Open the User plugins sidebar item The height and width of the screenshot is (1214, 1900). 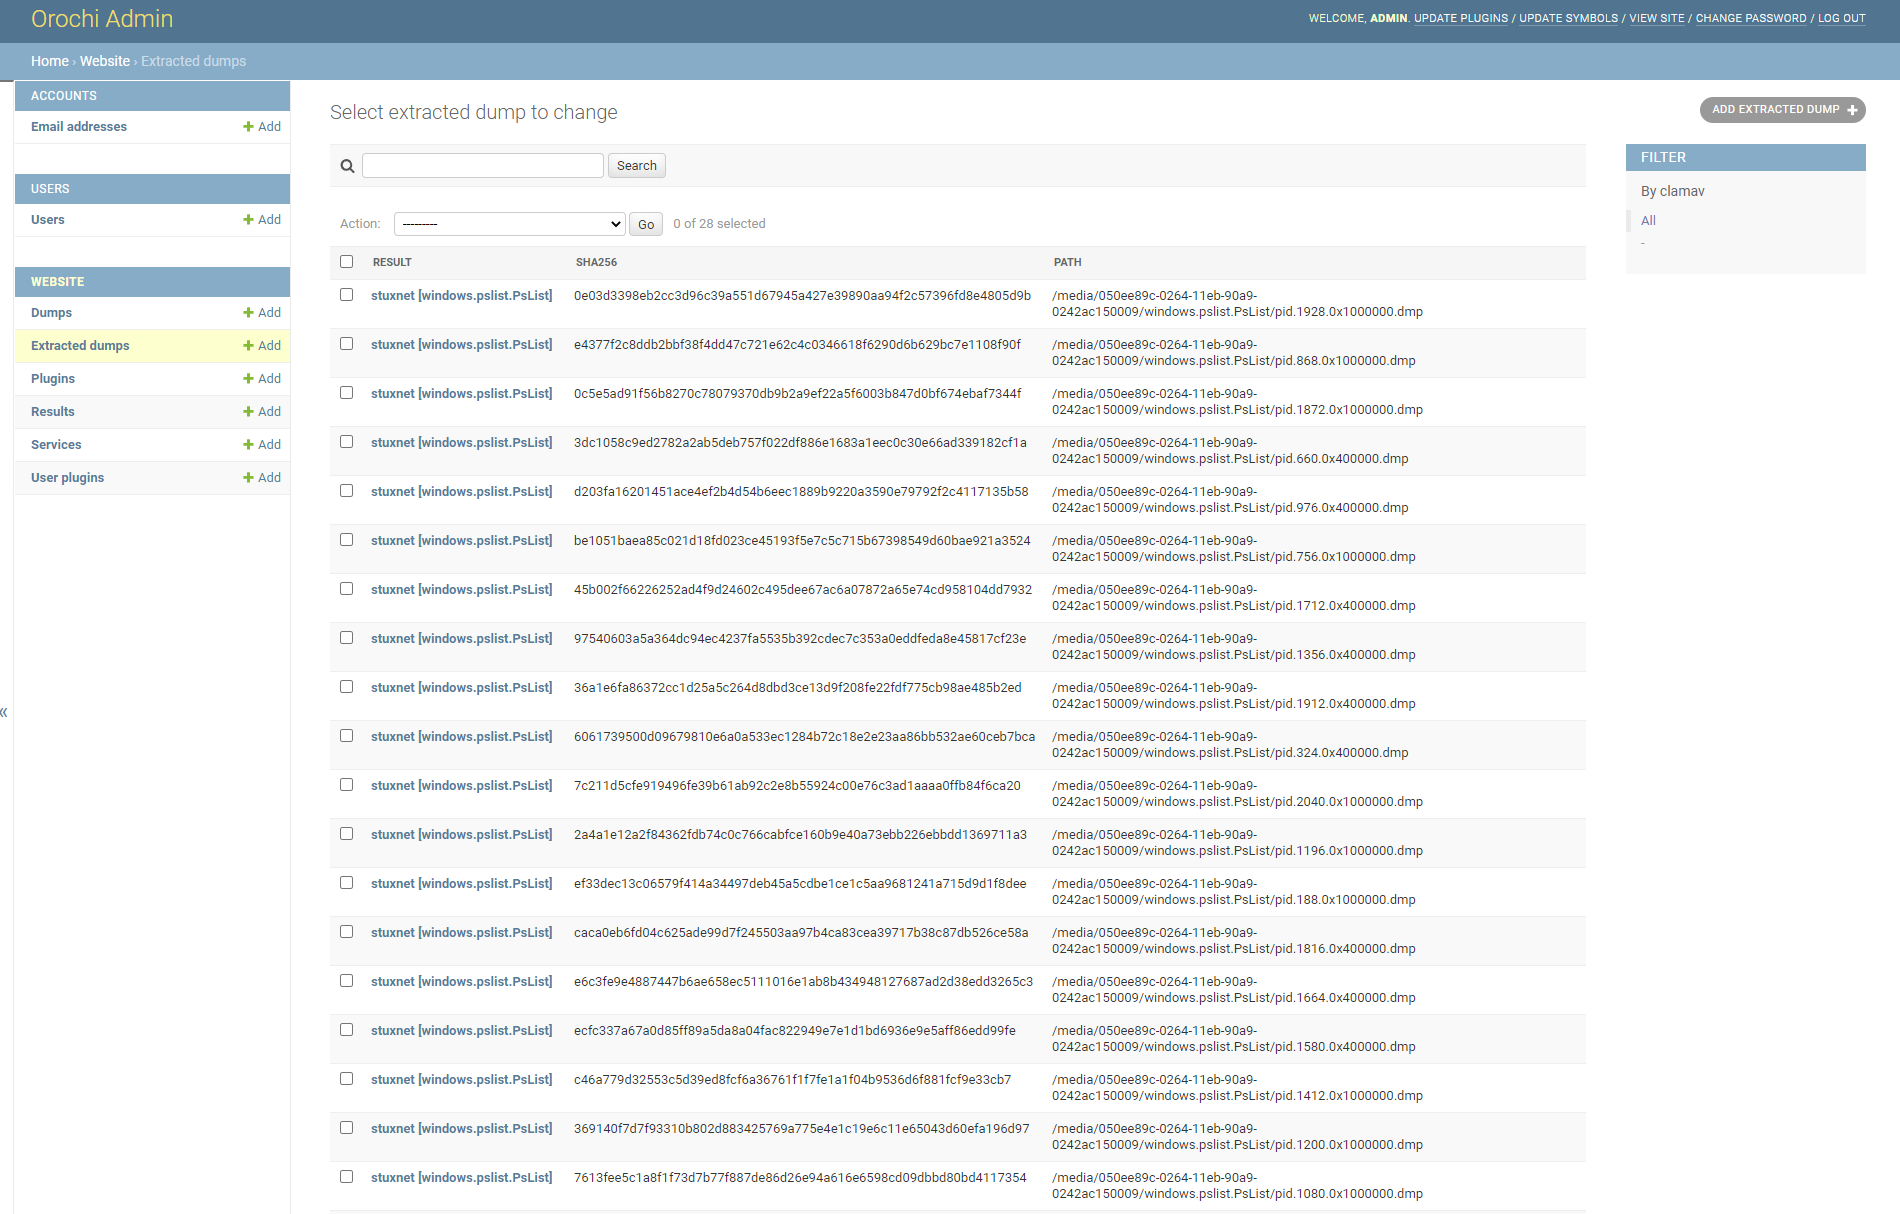point(67,478)
